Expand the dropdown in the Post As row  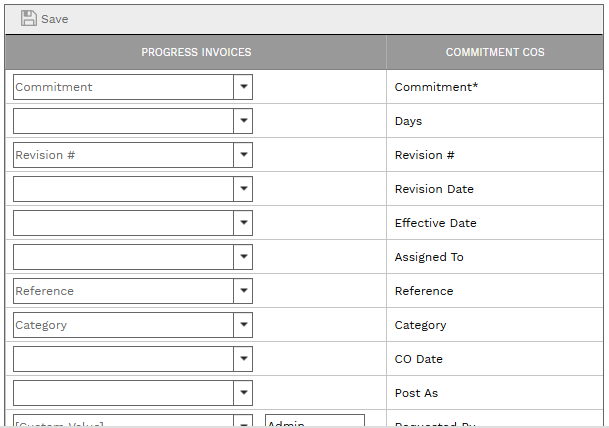(x=243, y=393)
